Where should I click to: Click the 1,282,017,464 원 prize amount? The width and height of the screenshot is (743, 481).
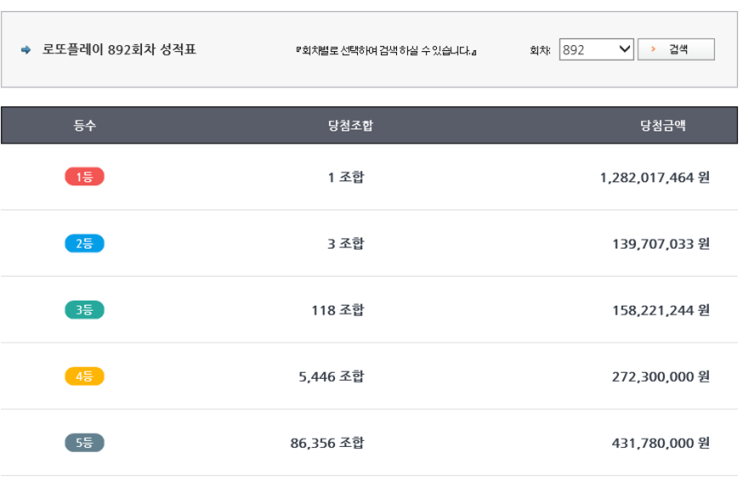pos(654,177)
